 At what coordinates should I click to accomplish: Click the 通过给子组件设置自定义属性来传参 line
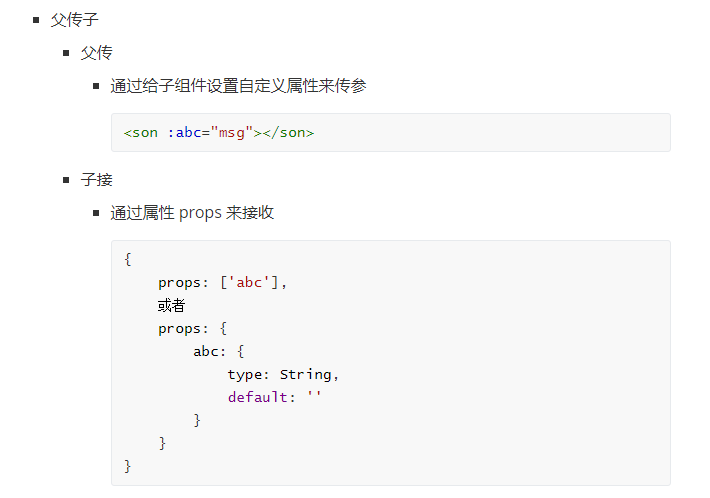[x=238, y=86]
